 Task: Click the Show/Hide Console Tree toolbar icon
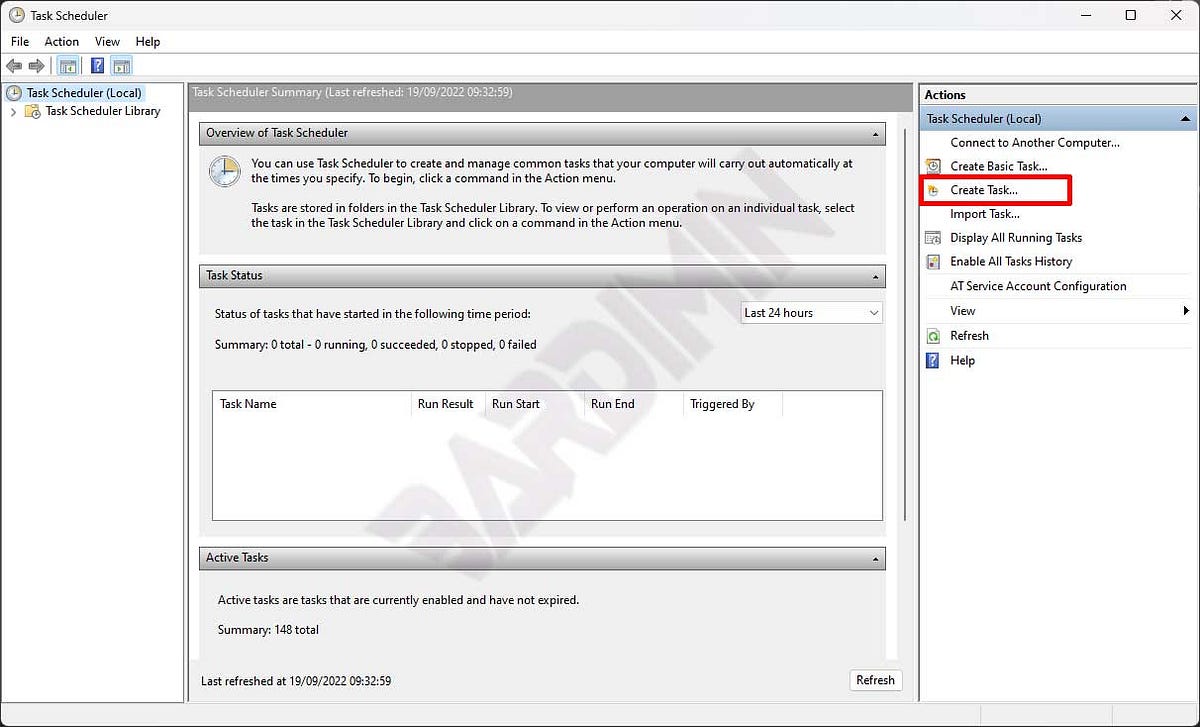pos(67,65)
